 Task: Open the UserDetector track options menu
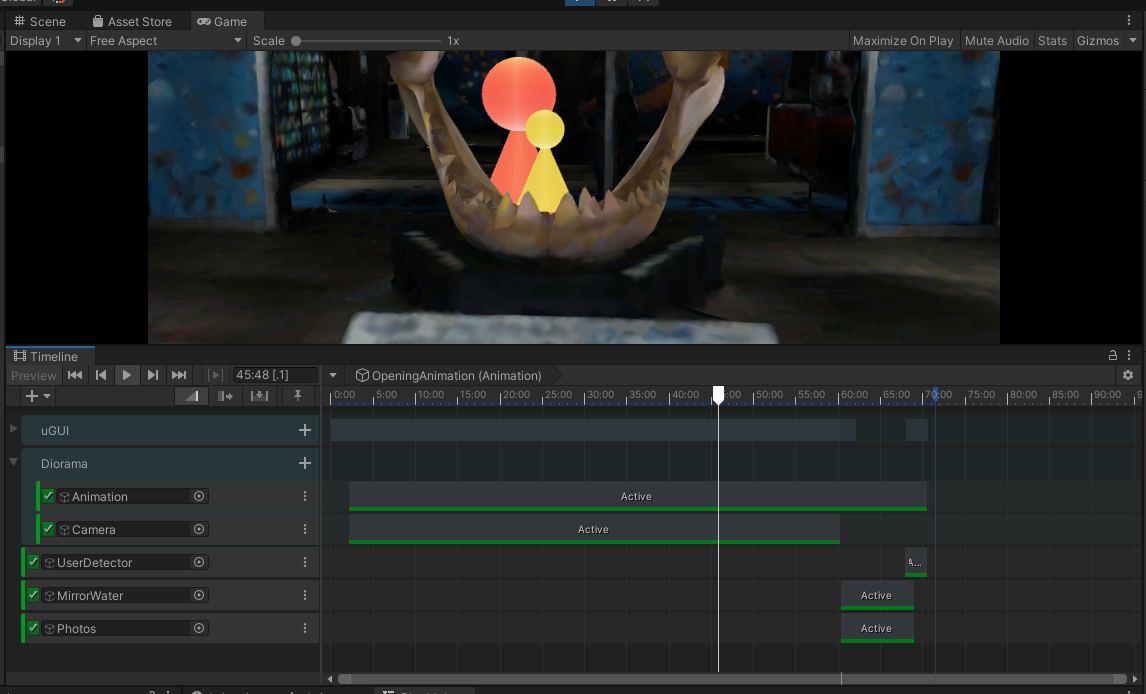(305, 562)
